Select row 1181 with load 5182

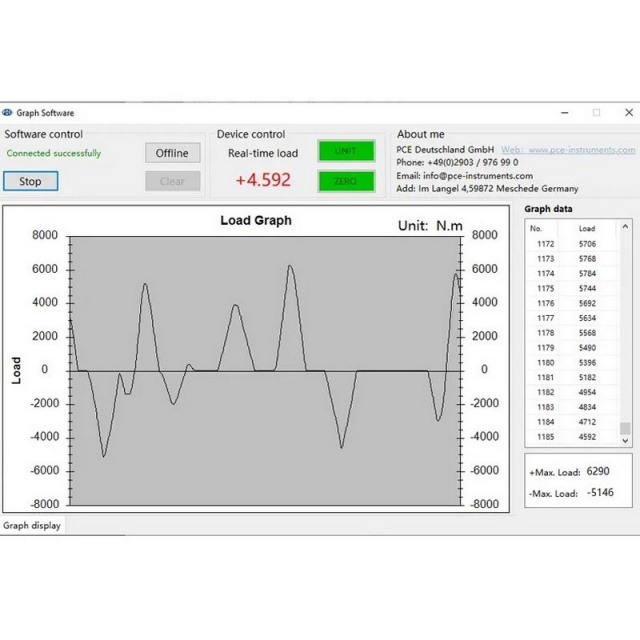(572, 378)
